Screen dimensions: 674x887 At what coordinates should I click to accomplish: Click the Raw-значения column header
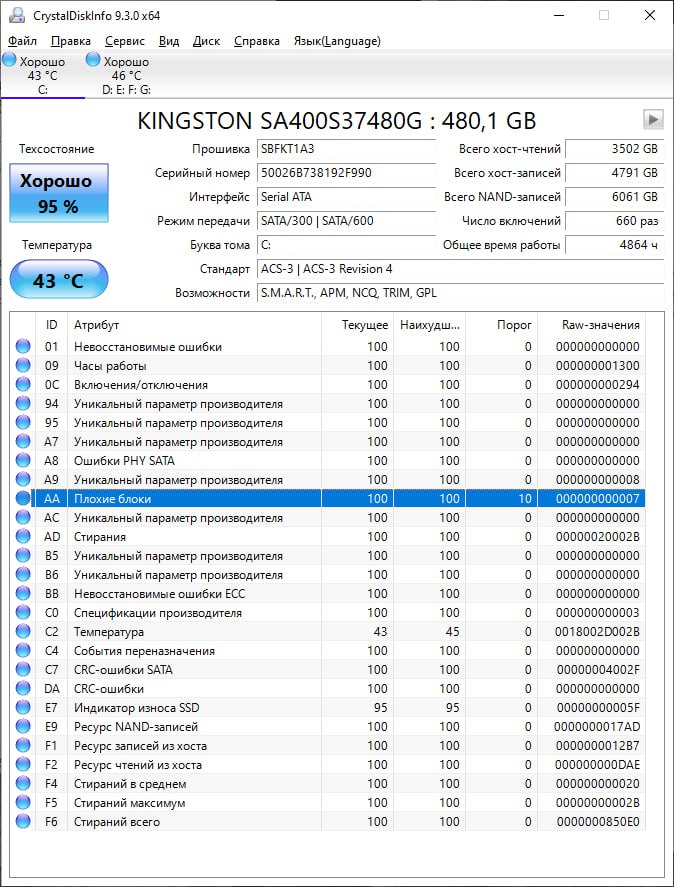coord(591,325)
